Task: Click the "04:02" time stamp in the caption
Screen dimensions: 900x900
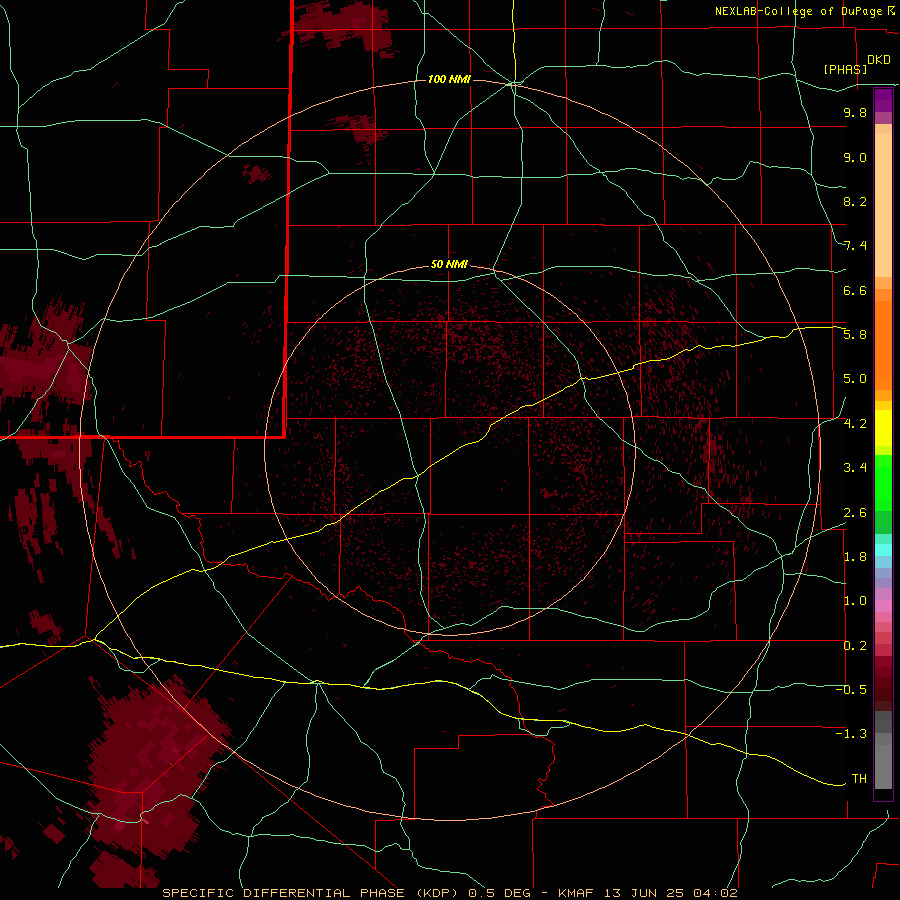Action: tap(715, 893)
